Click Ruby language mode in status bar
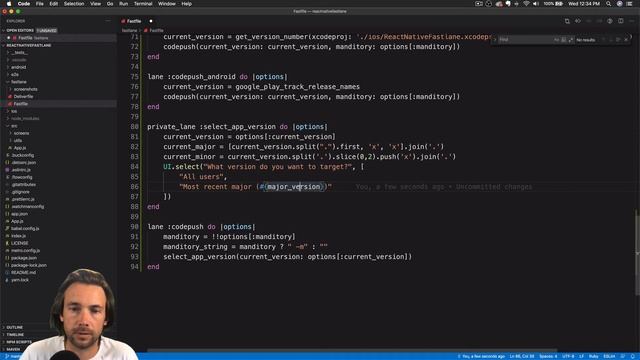 pos(594,357)
